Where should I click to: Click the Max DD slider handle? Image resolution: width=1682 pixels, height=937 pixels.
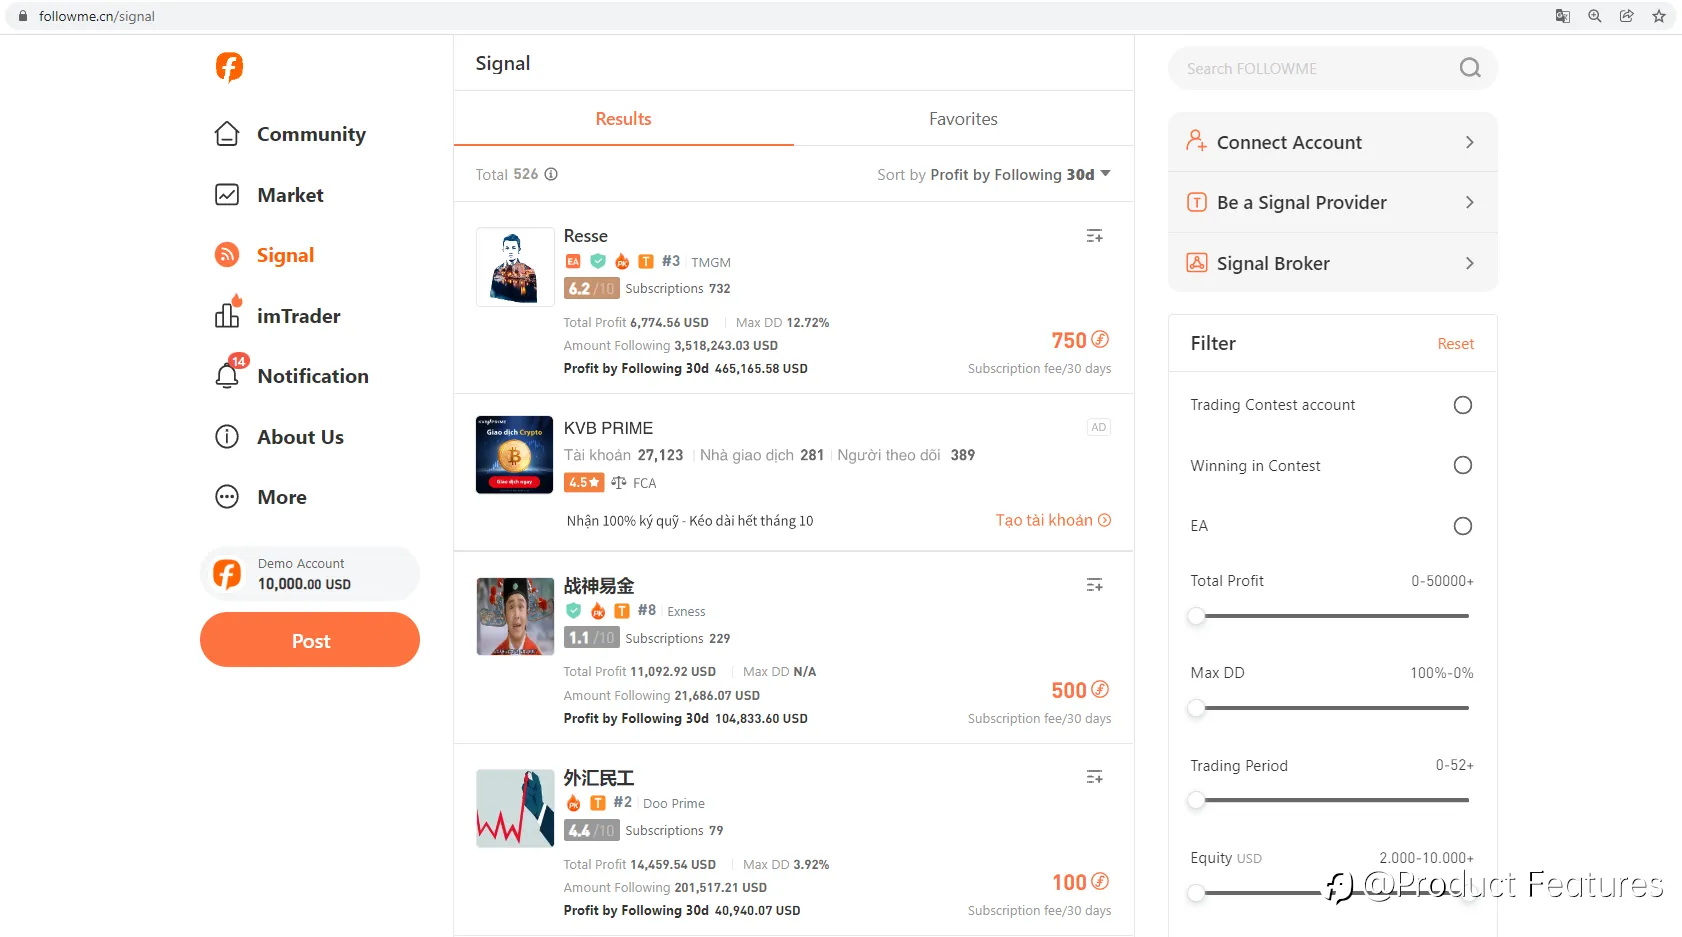pyautogui.click(x=1196, y=708)
